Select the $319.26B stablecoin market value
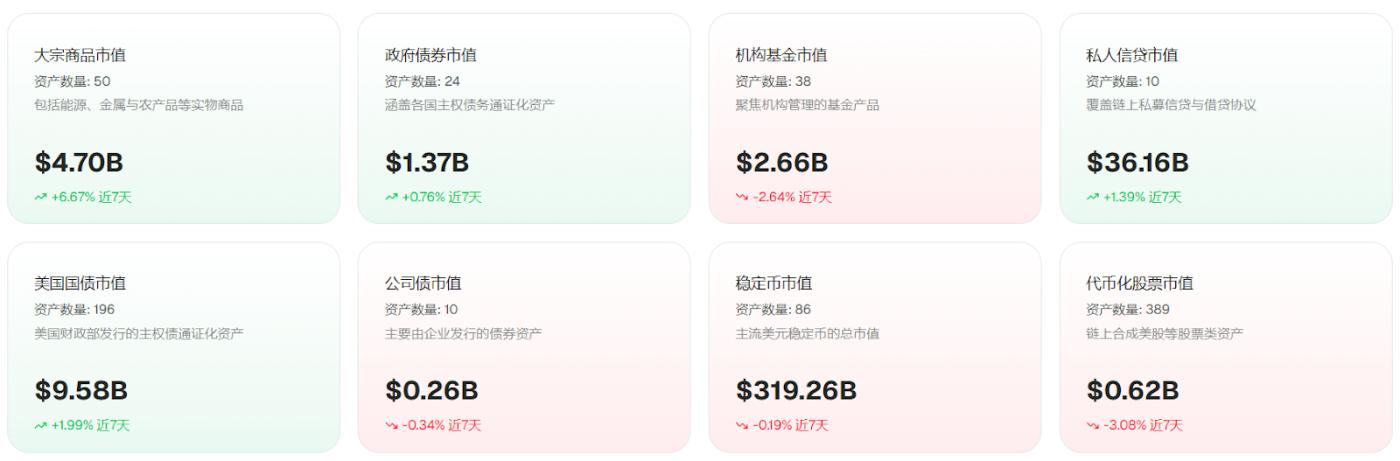Viewport: 1400px width, 461px height. [x=796, y=391]
